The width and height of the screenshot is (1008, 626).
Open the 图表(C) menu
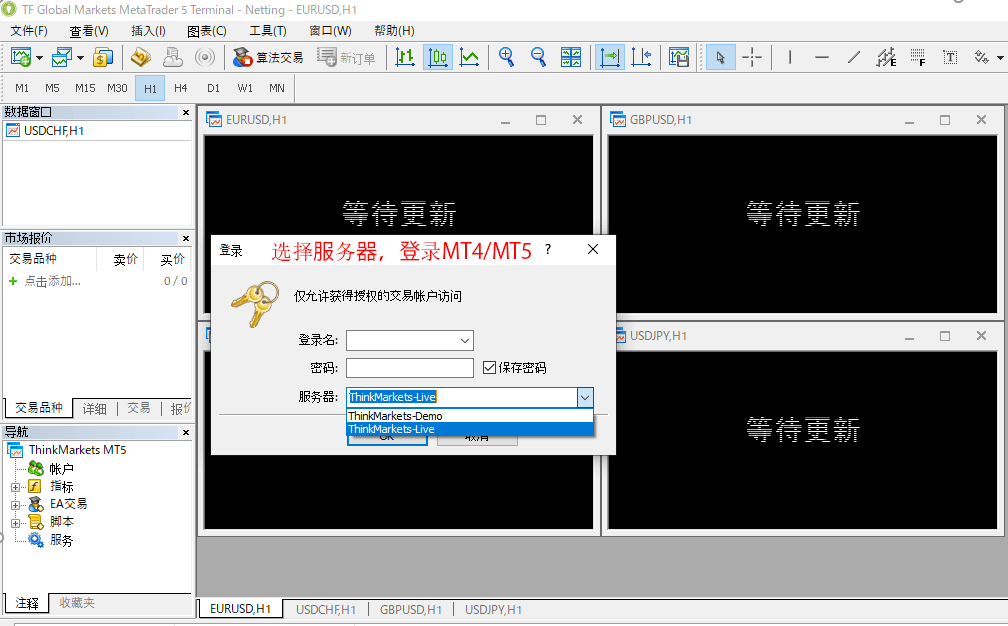[x=207, y=31]
